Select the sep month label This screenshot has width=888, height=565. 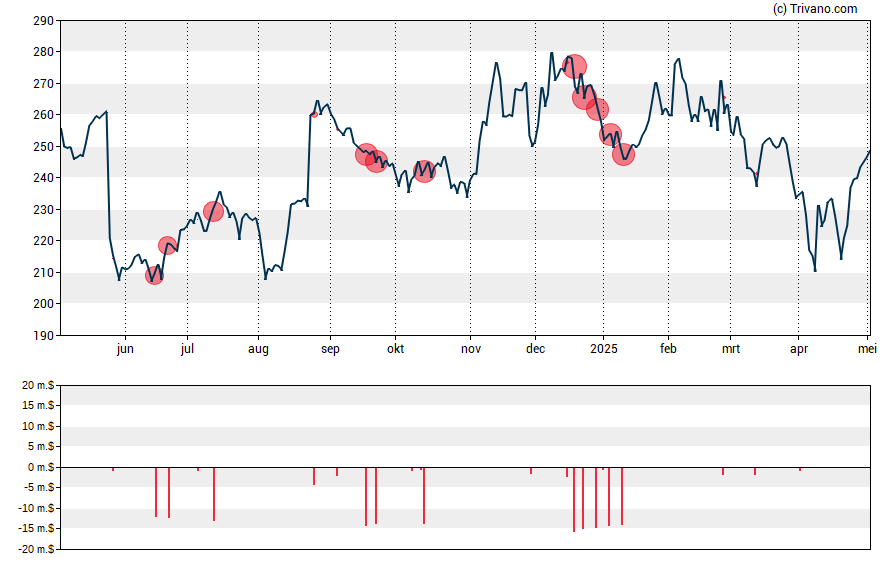click(330, 349)
